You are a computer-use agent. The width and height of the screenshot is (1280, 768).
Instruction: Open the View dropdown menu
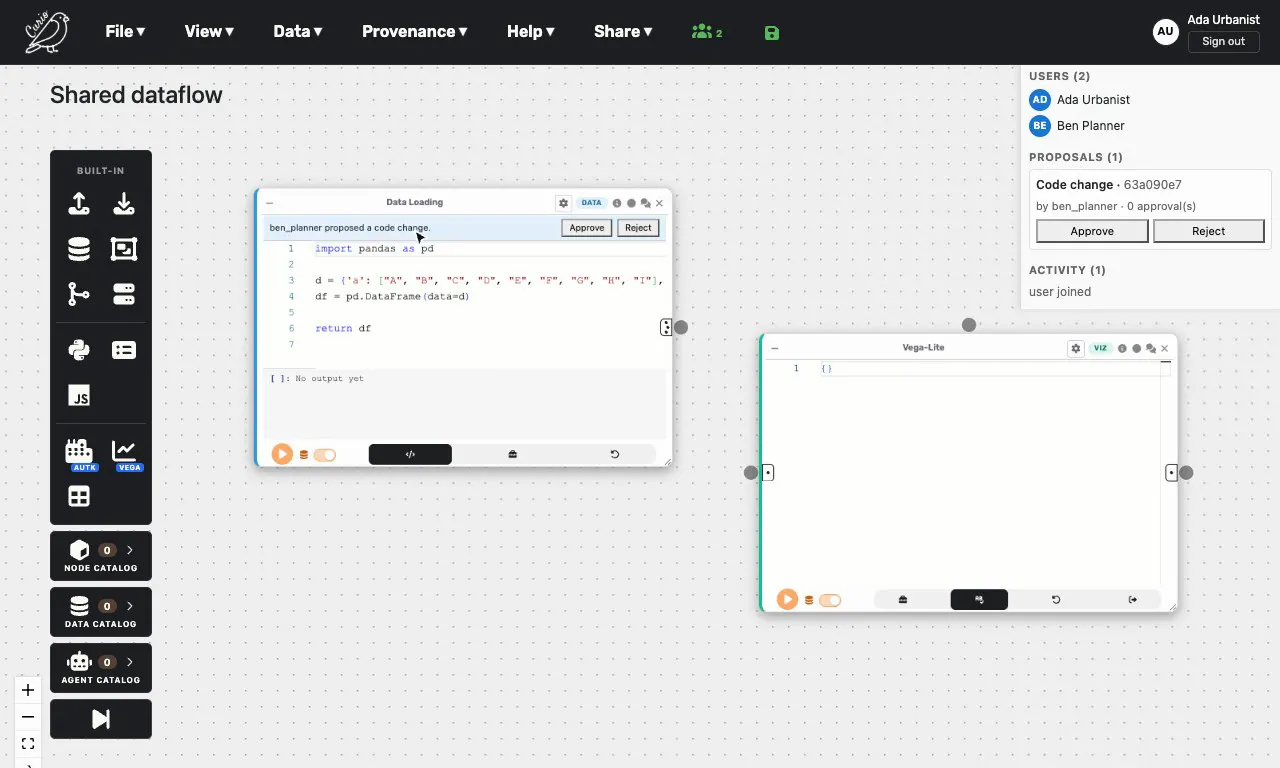[209, 31]
